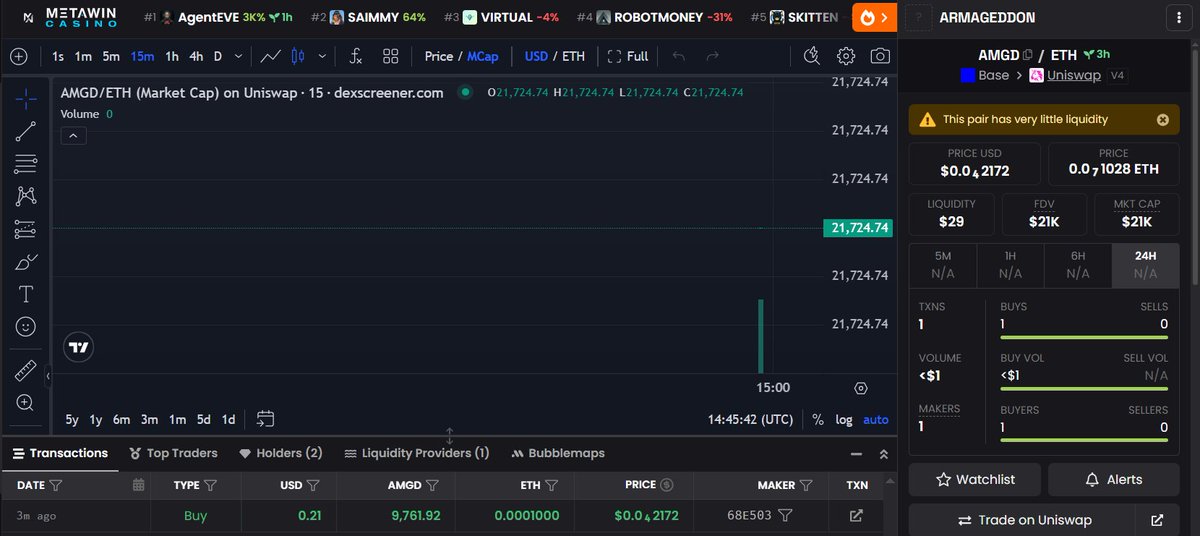Switch to the Top Traders tab
Viewport: 1200px width, 536px height.
click(x=173, y=453)
